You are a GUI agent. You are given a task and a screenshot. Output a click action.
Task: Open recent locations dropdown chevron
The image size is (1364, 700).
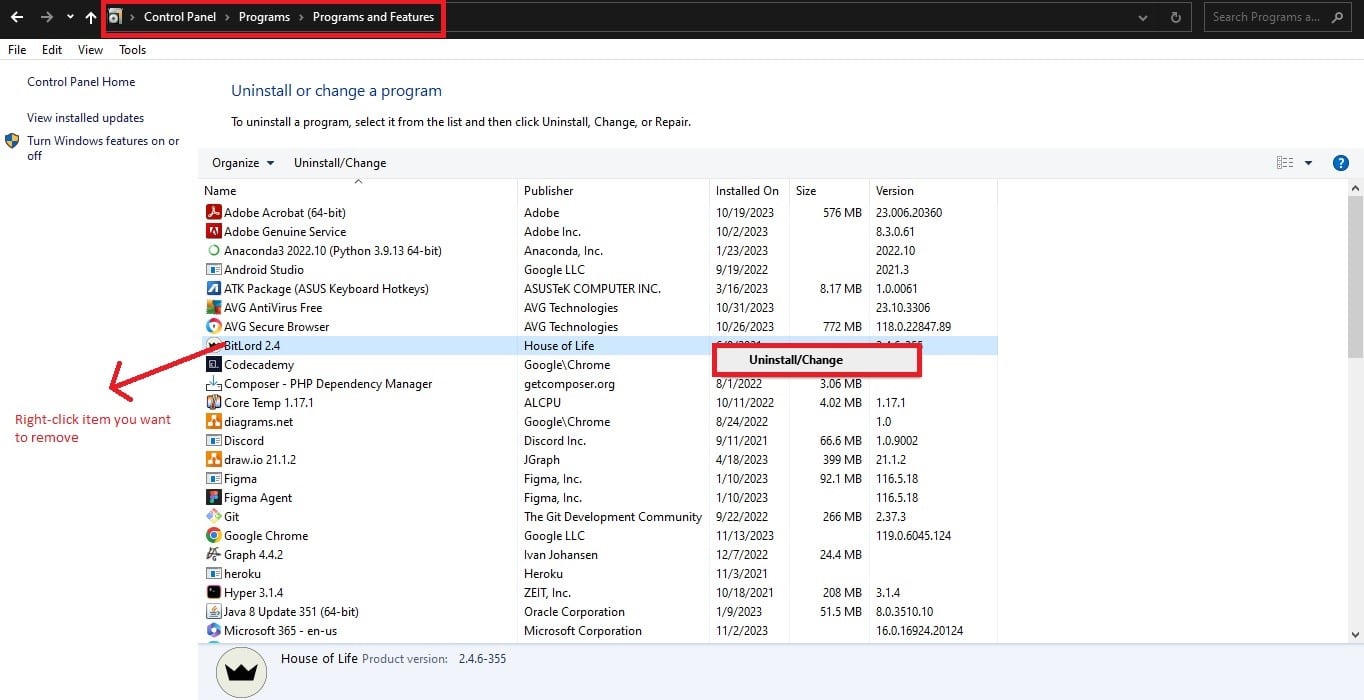69,17
